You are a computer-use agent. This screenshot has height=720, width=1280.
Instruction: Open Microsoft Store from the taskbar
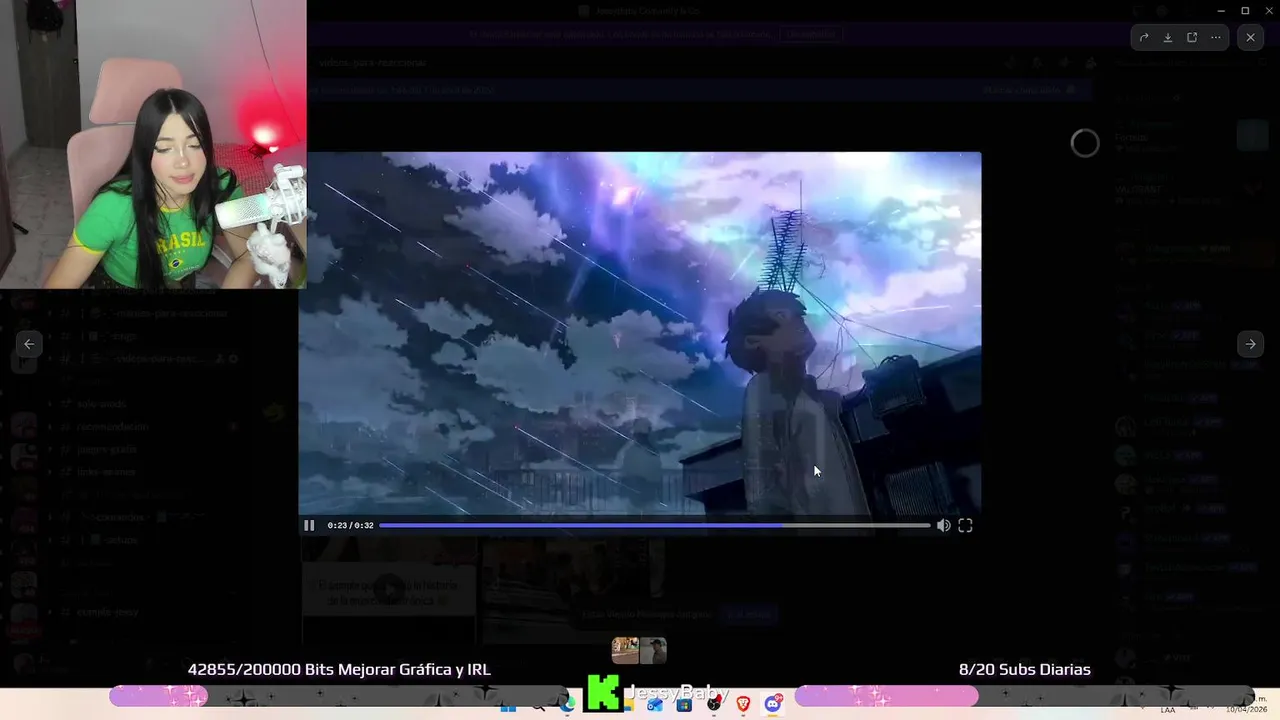[x=684, y=705]
